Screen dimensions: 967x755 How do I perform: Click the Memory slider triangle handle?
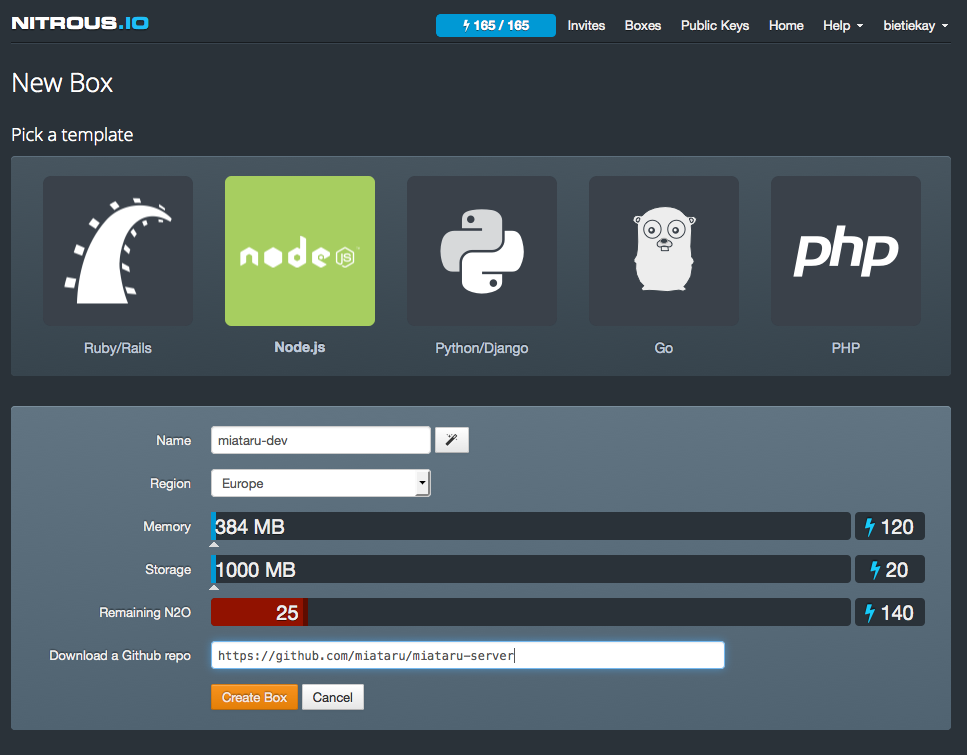pyautogui.click(x=214, y=544)
